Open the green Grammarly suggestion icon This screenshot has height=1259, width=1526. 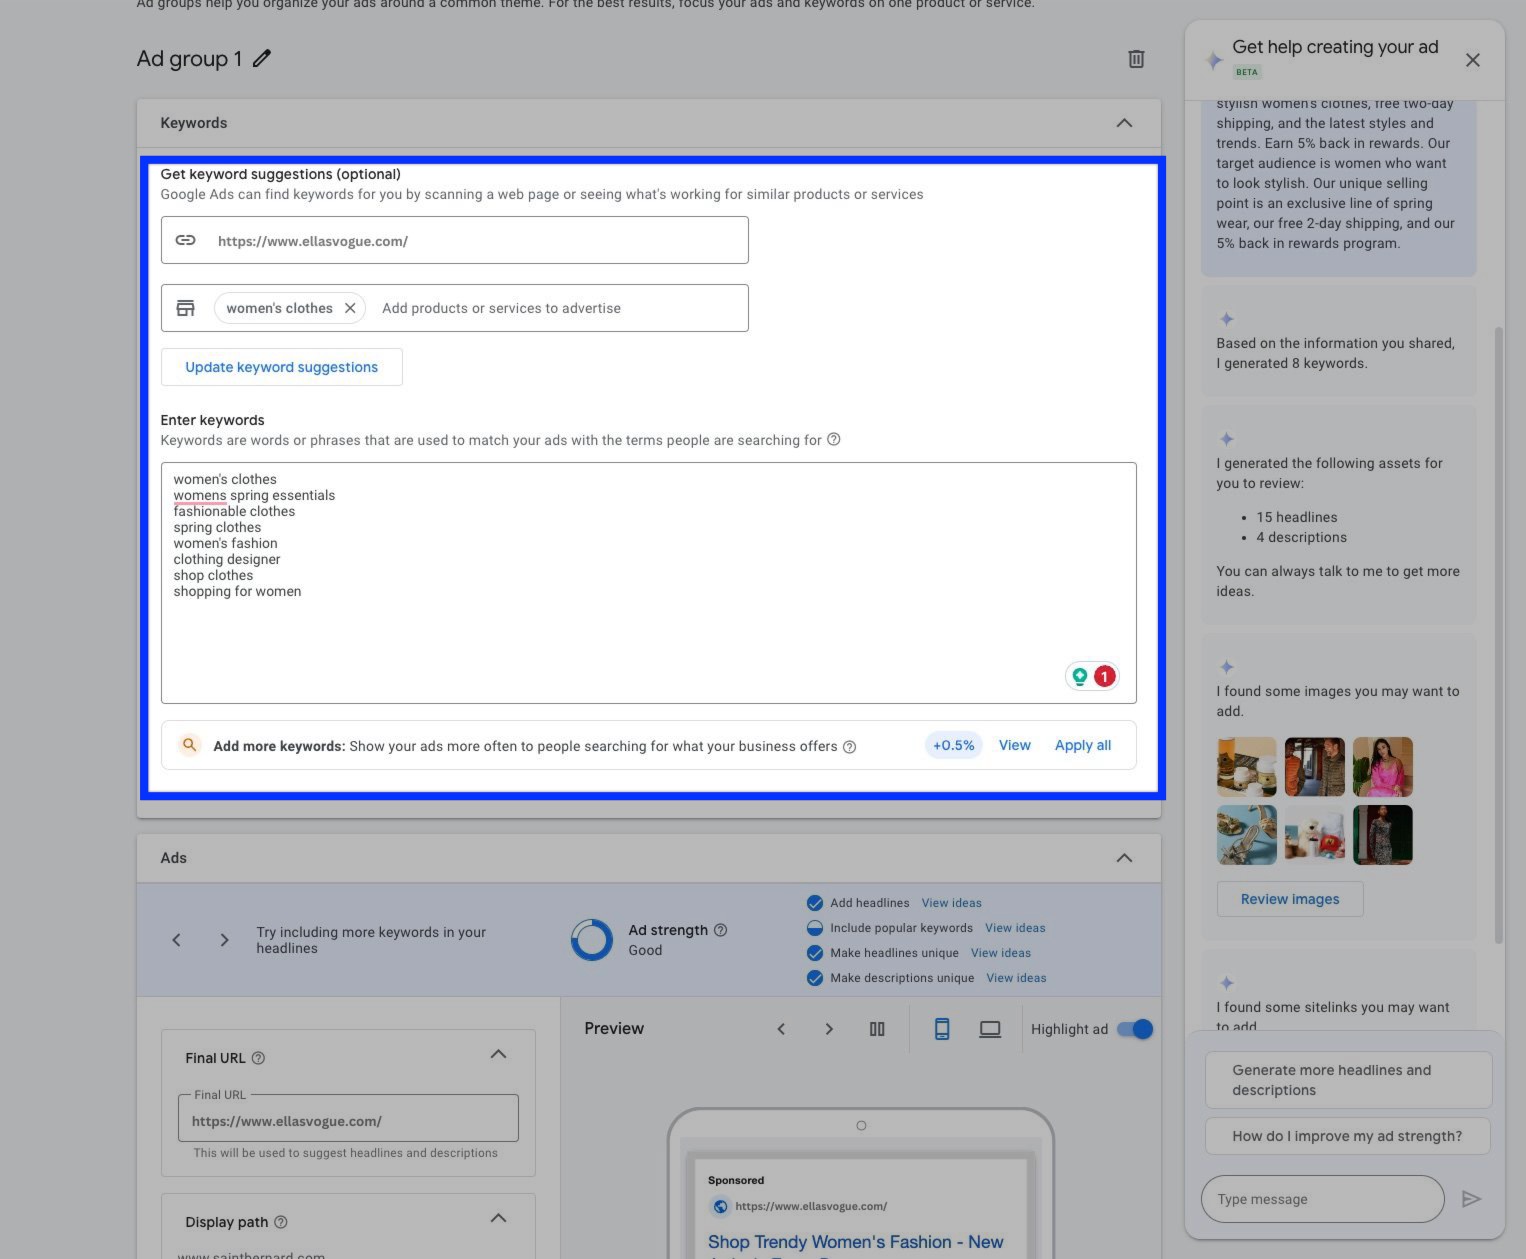(x=1080, y=677)
